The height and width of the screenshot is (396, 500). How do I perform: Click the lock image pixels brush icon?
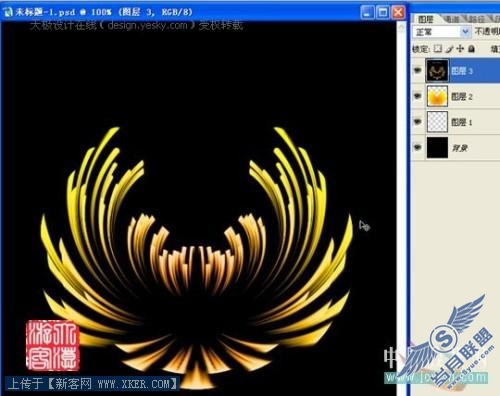coord(449,49)
